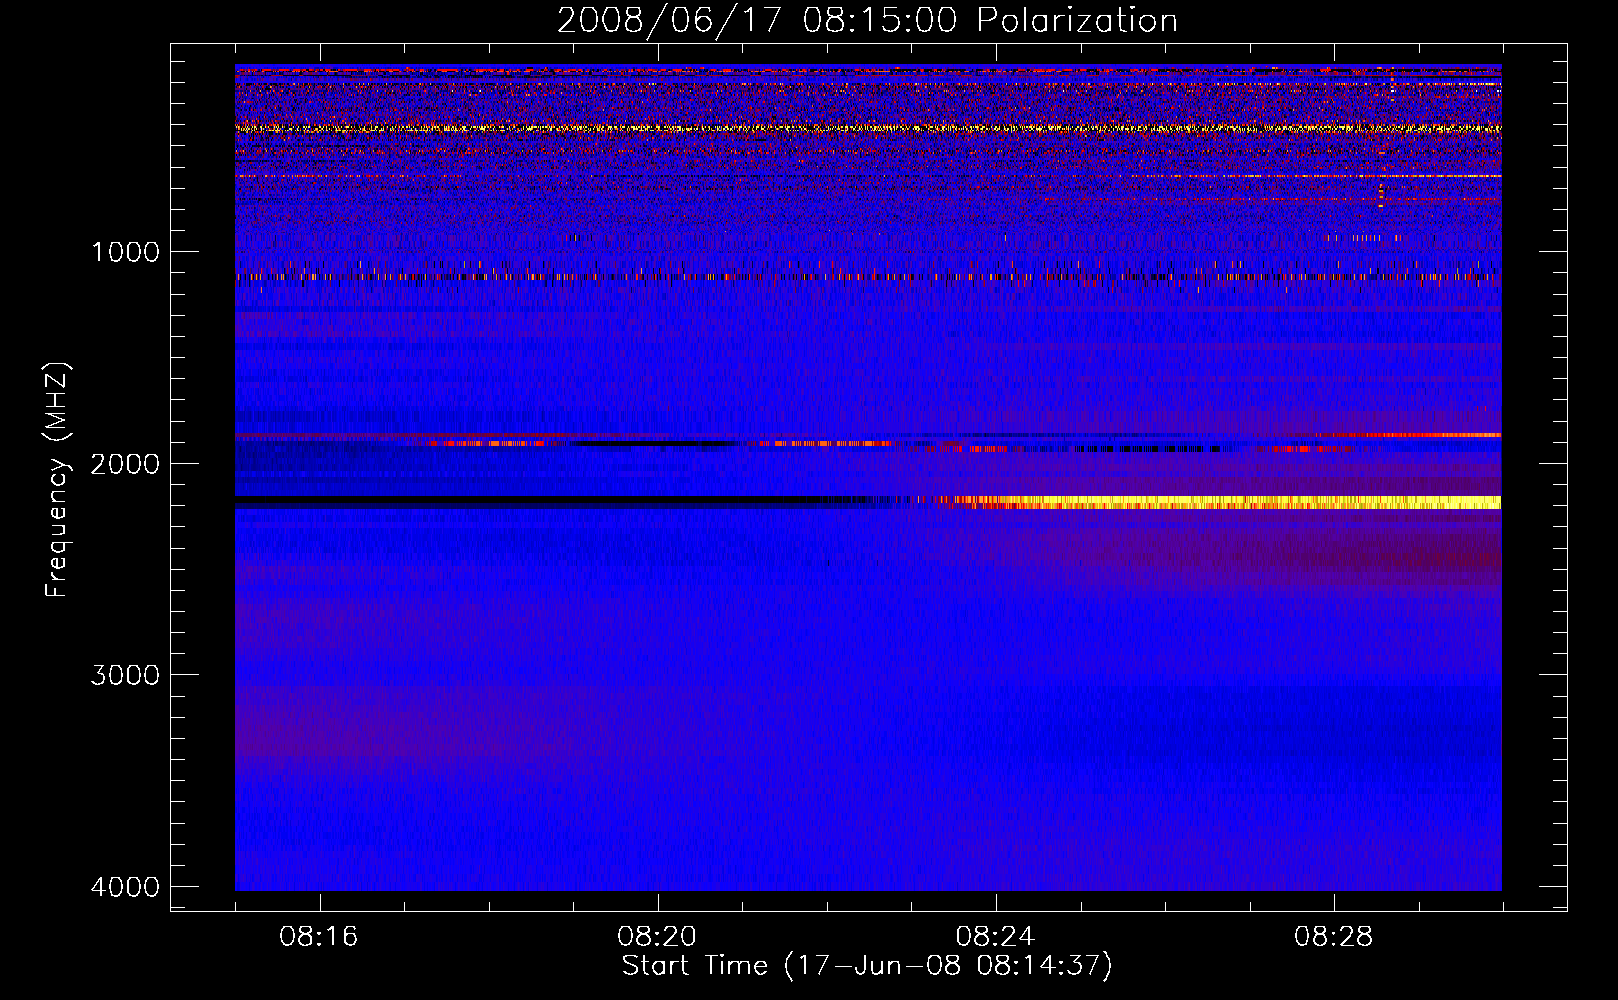
Task: Click the plot title "2008/06/17 08:15:00 Polarization"
Action: (x=867, y=21)
